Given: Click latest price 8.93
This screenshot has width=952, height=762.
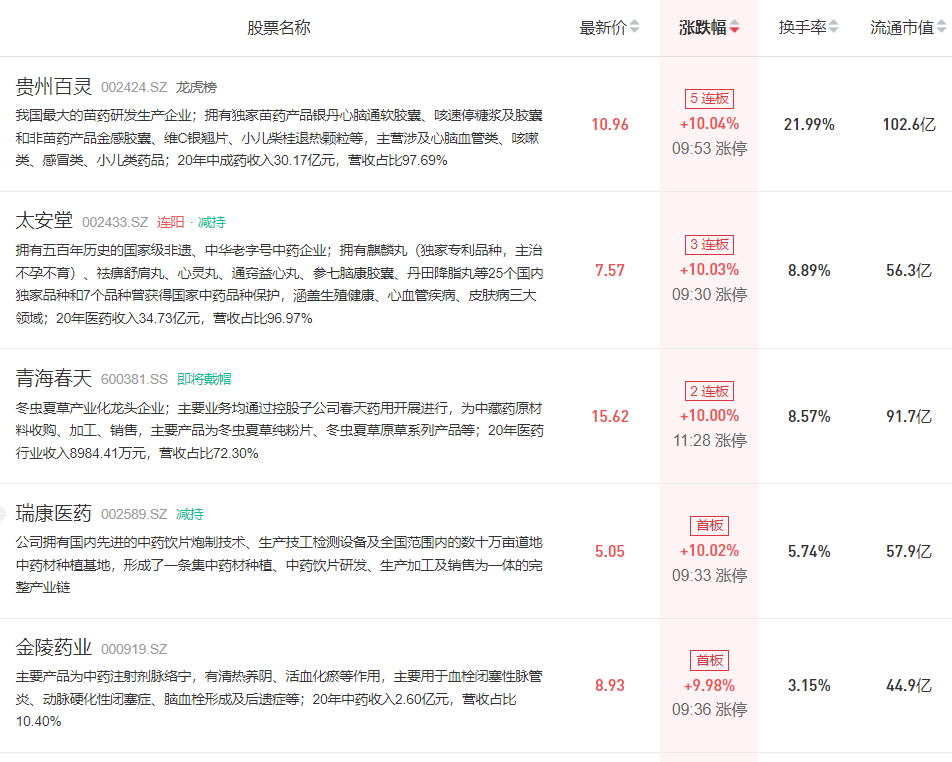Looking at the screenshot, I should click(x=610, y=685).
